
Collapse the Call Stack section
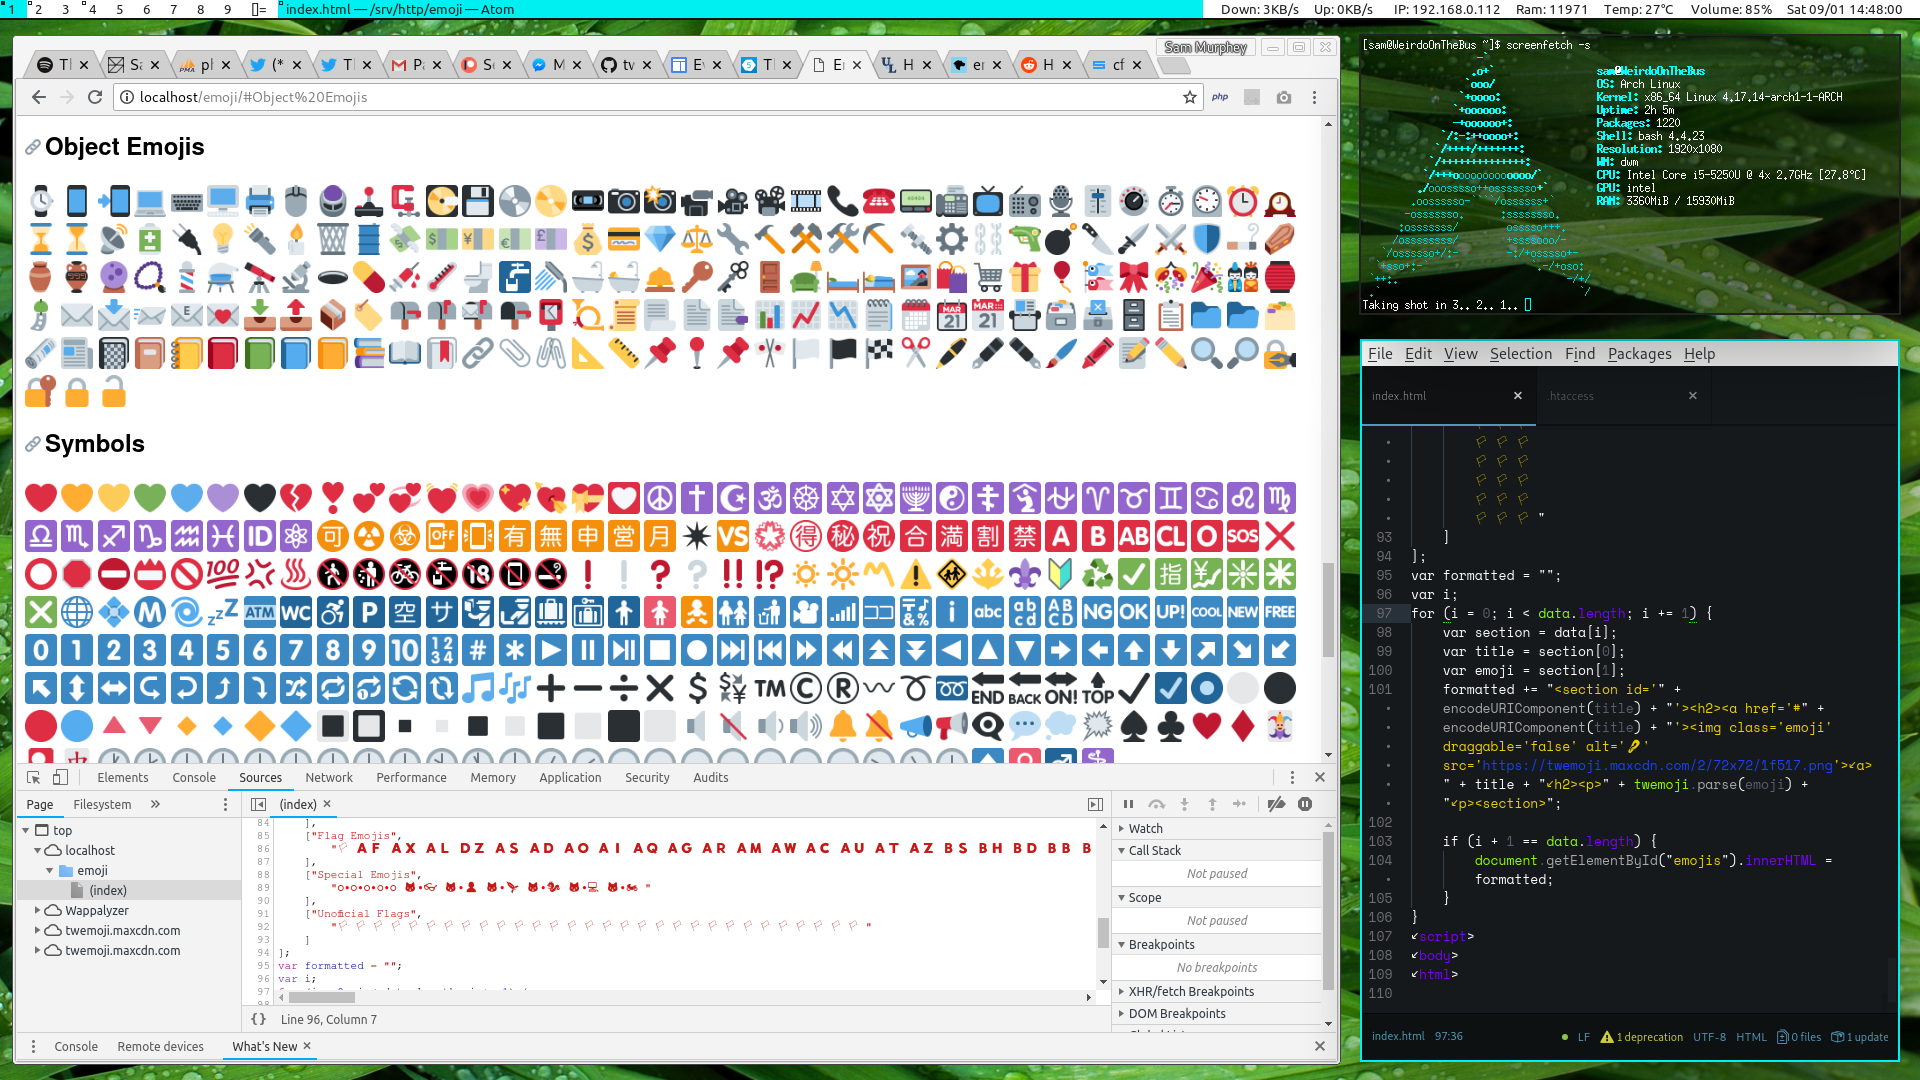tap(1153, 850)
